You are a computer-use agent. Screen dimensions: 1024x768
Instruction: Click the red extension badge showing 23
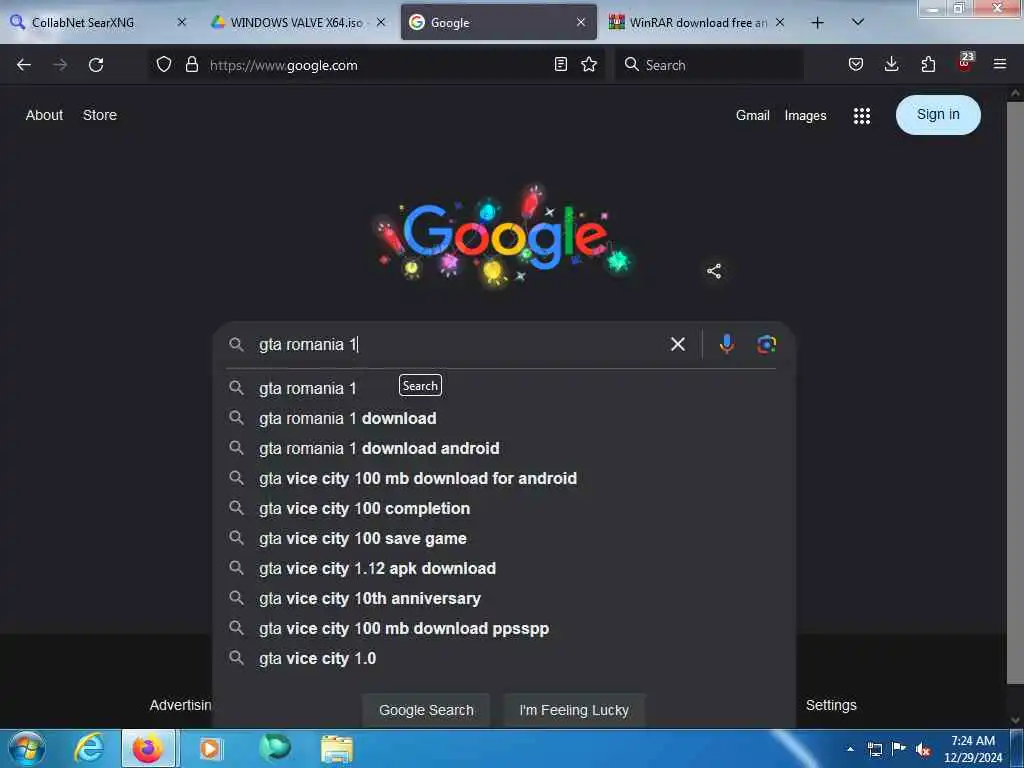pyautogui.click(x=965, y=62)
